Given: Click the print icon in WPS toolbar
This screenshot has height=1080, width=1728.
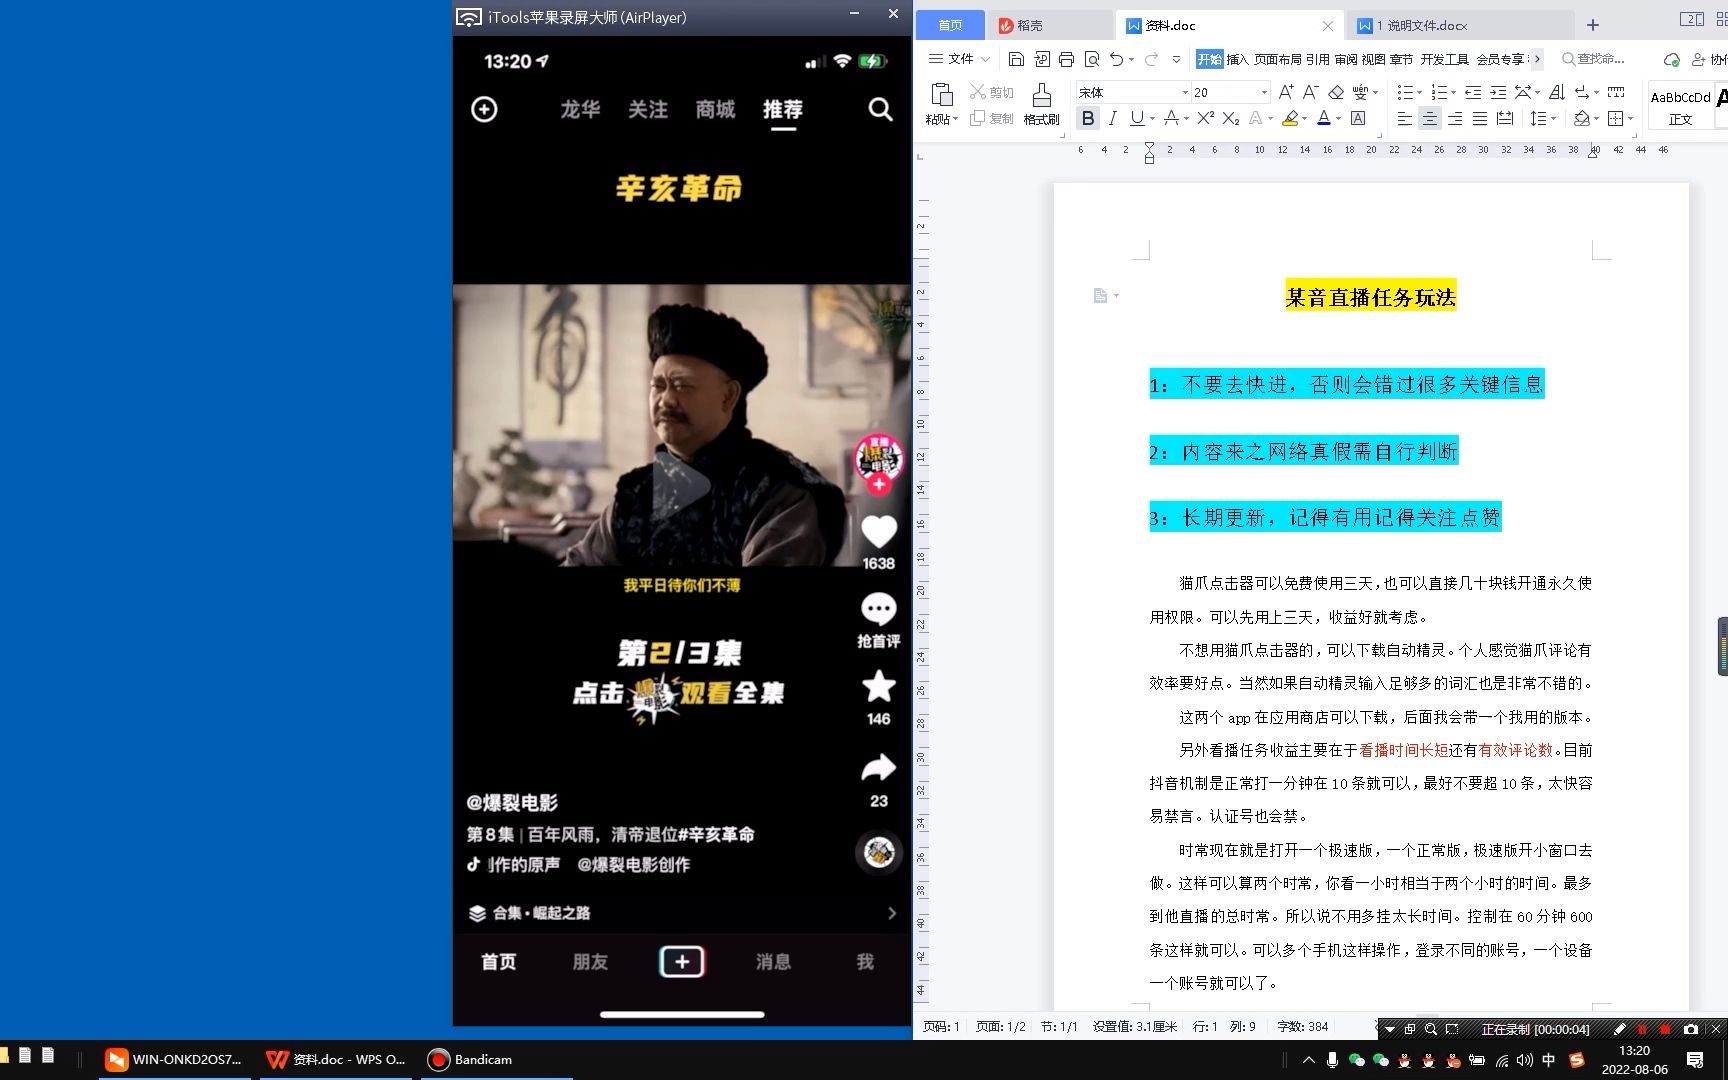Looking at the screenshot, I should [1066, 59].
